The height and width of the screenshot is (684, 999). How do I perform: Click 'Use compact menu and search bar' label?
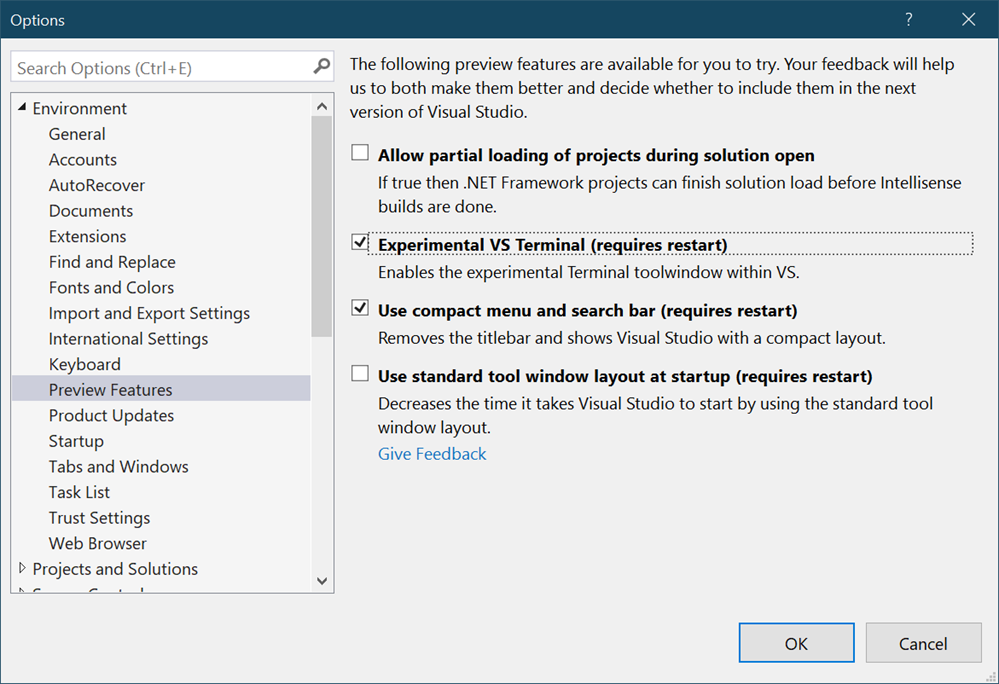click(587, 311)
